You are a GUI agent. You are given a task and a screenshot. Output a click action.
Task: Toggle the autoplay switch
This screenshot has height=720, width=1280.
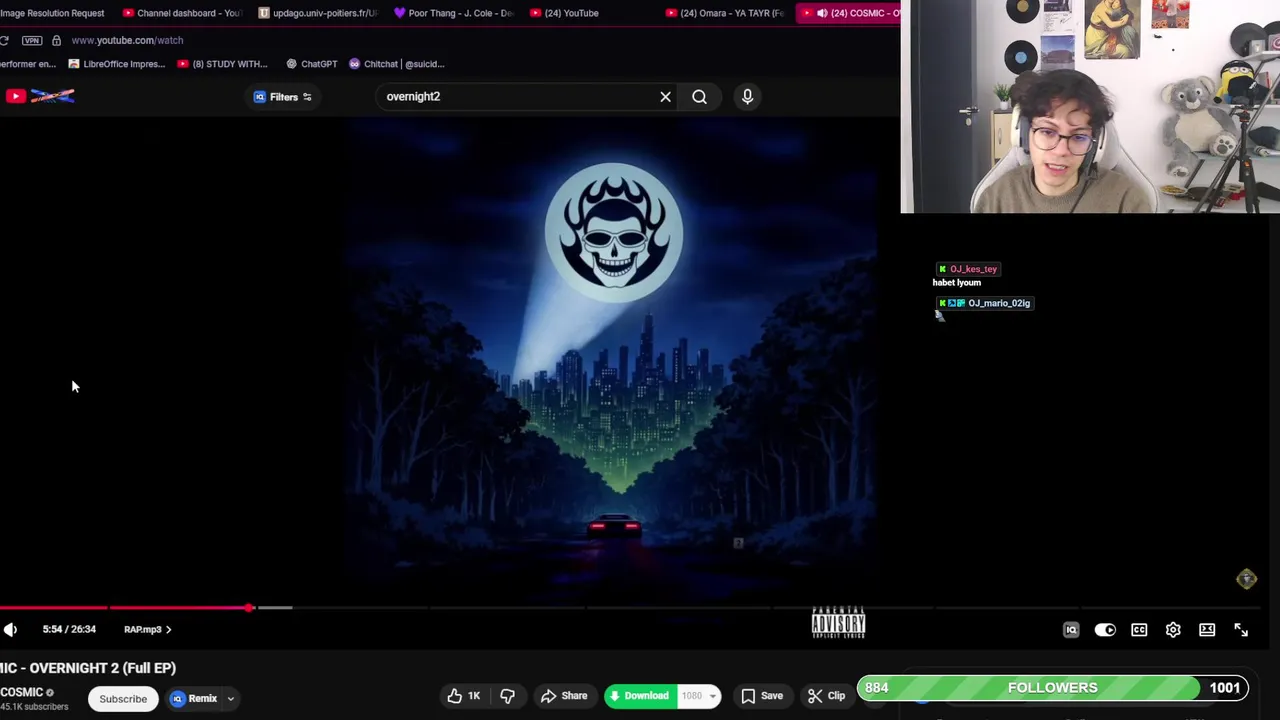1105,630
